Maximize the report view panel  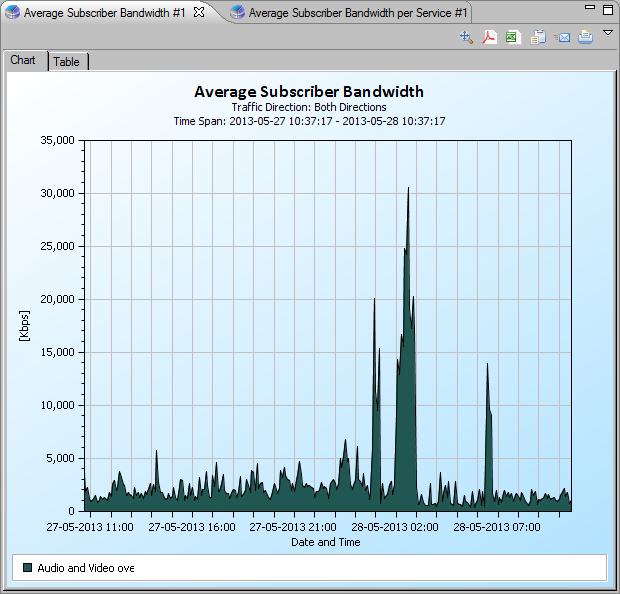pyautogui.click(x=607, y=9)
